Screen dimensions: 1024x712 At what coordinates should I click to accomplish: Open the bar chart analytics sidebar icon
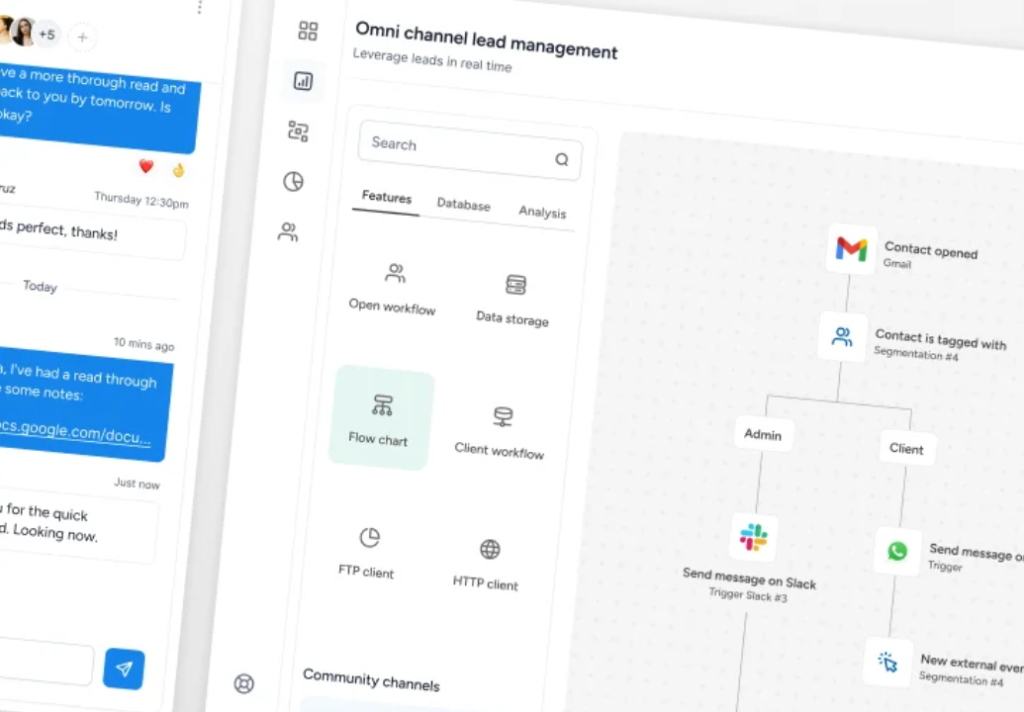[x=303, y=81]
